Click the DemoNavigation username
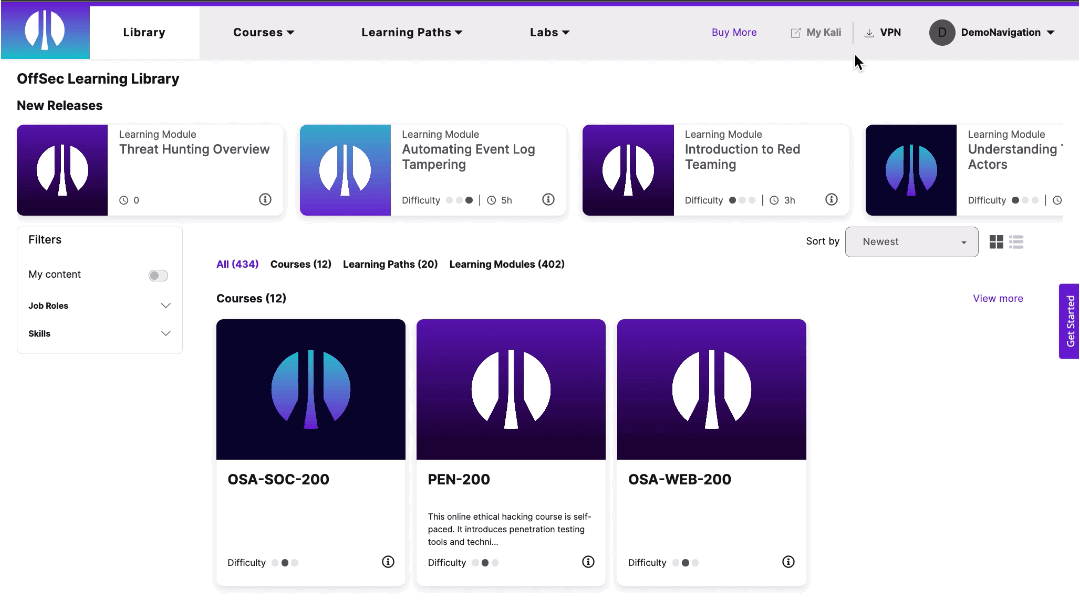The height and width of the screenshot is (608, 1080). pyautogui.click(x=1000, y=32)
